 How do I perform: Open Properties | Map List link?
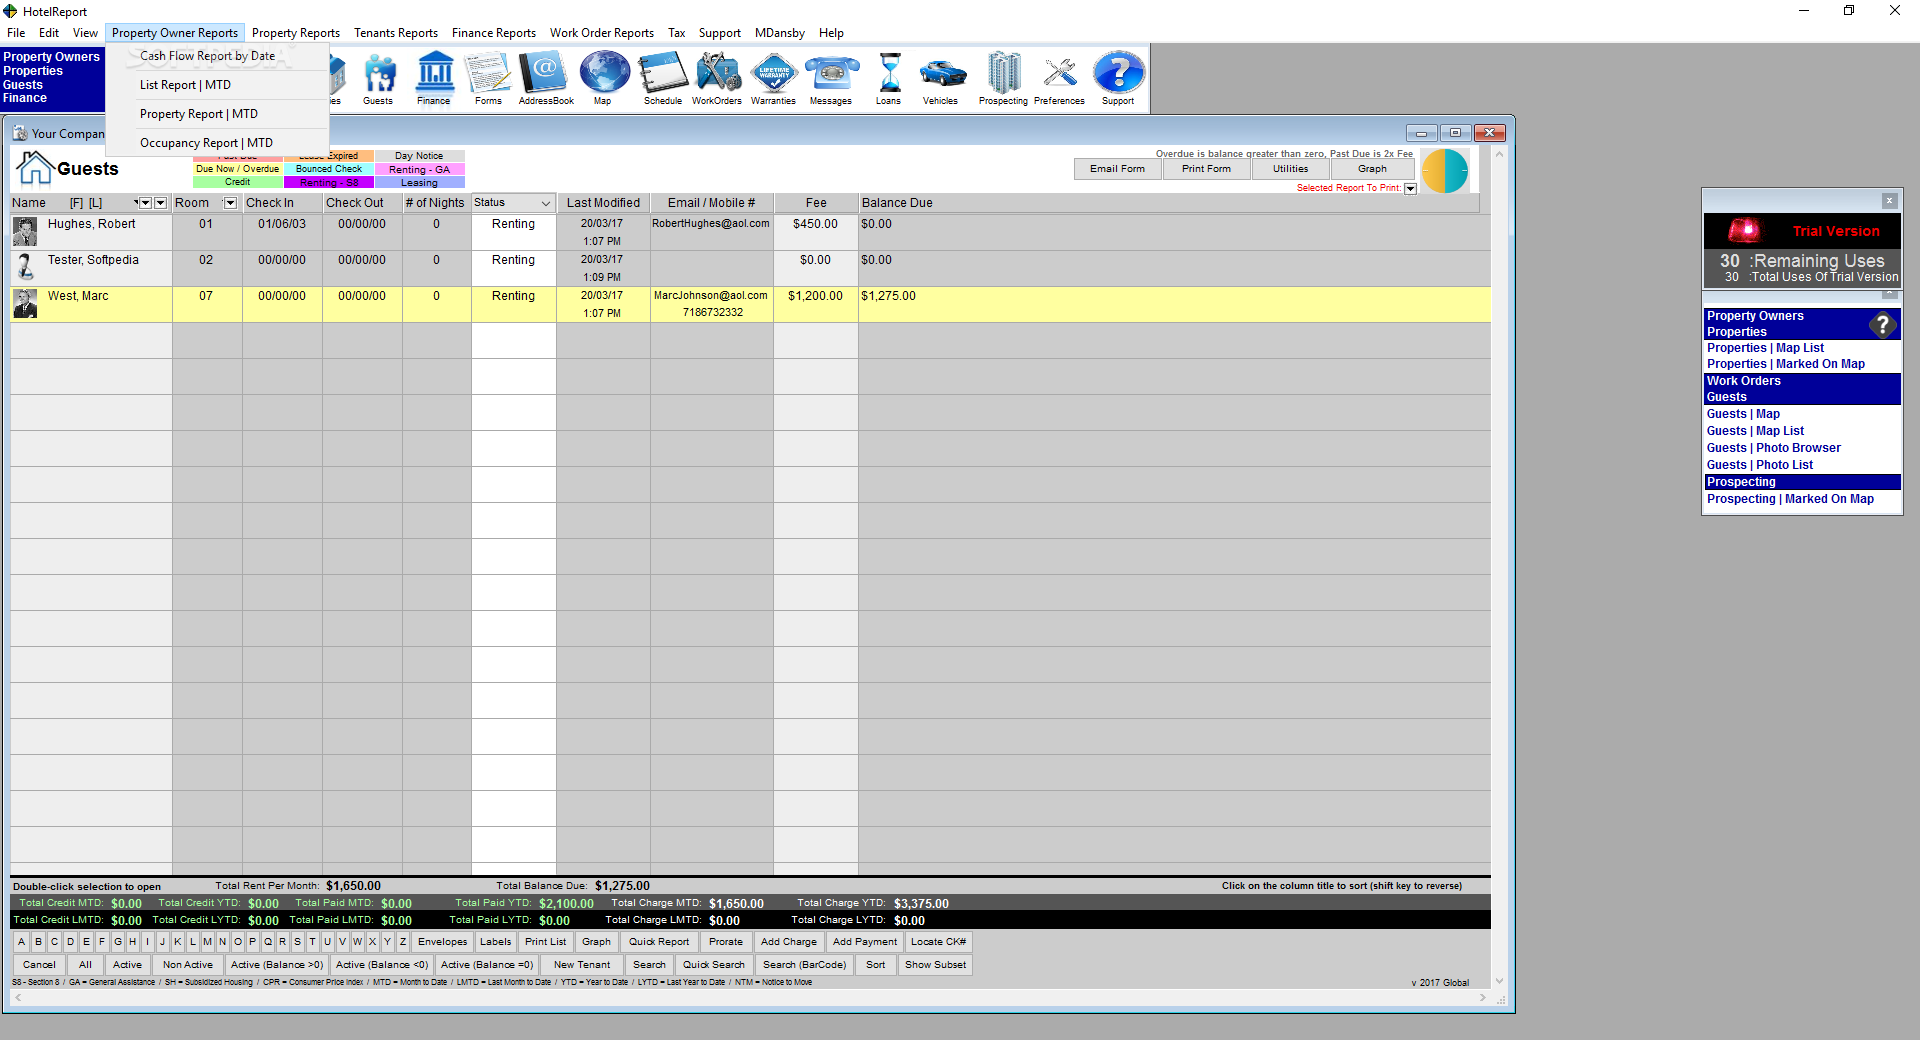pyautogui.click(x=1765, y=348)
